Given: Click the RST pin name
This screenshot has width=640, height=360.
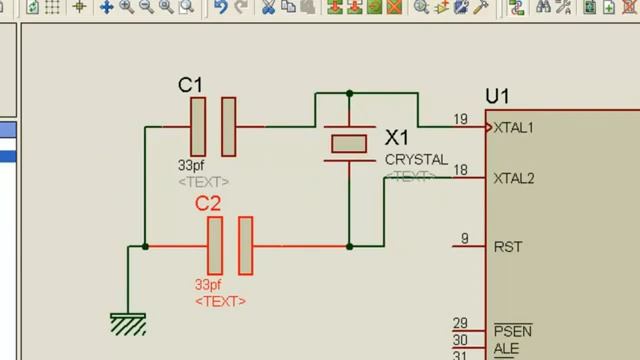Looking at the screenshot, I should [x=508, y=247].
